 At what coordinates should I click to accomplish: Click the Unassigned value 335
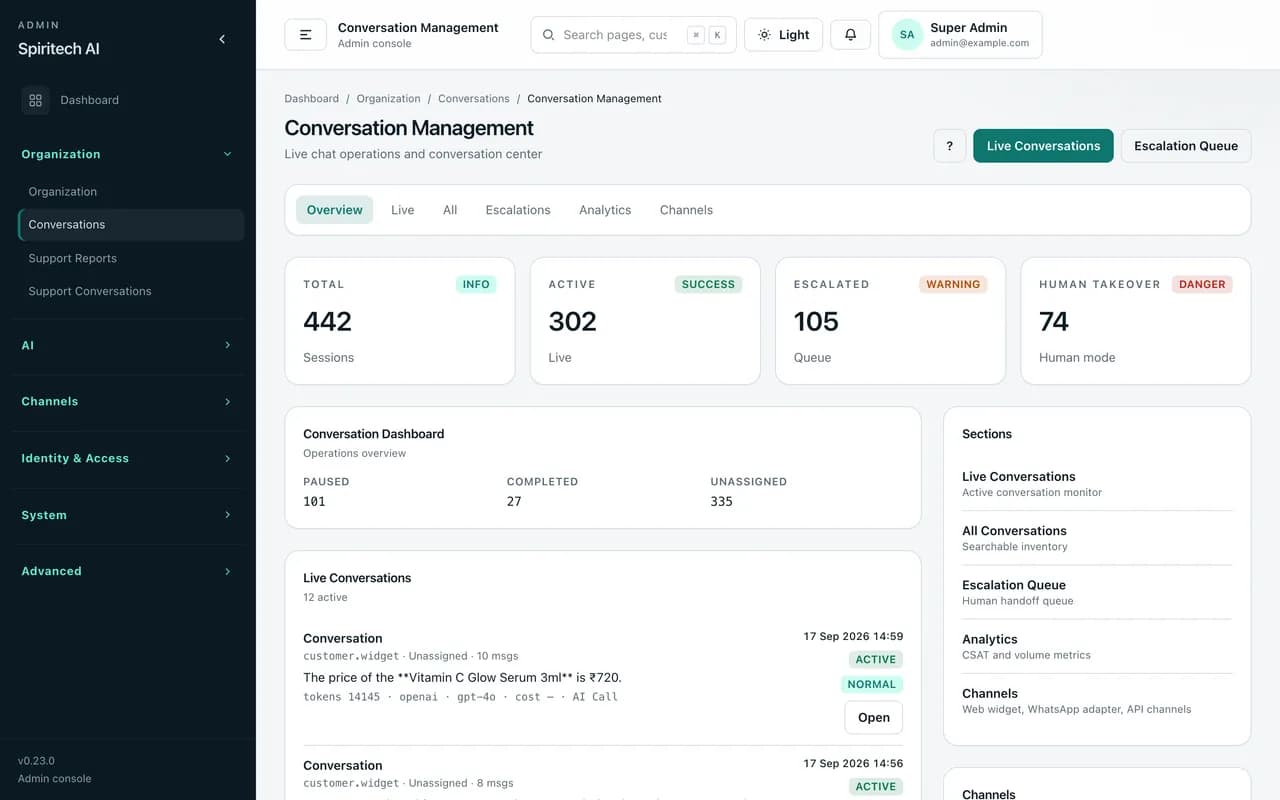pos(722,502)
